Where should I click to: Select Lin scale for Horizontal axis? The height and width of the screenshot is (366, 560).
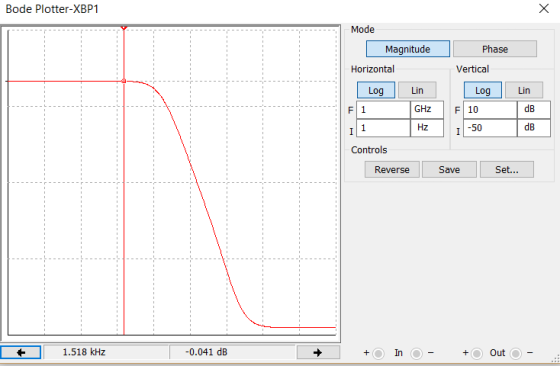417,90
